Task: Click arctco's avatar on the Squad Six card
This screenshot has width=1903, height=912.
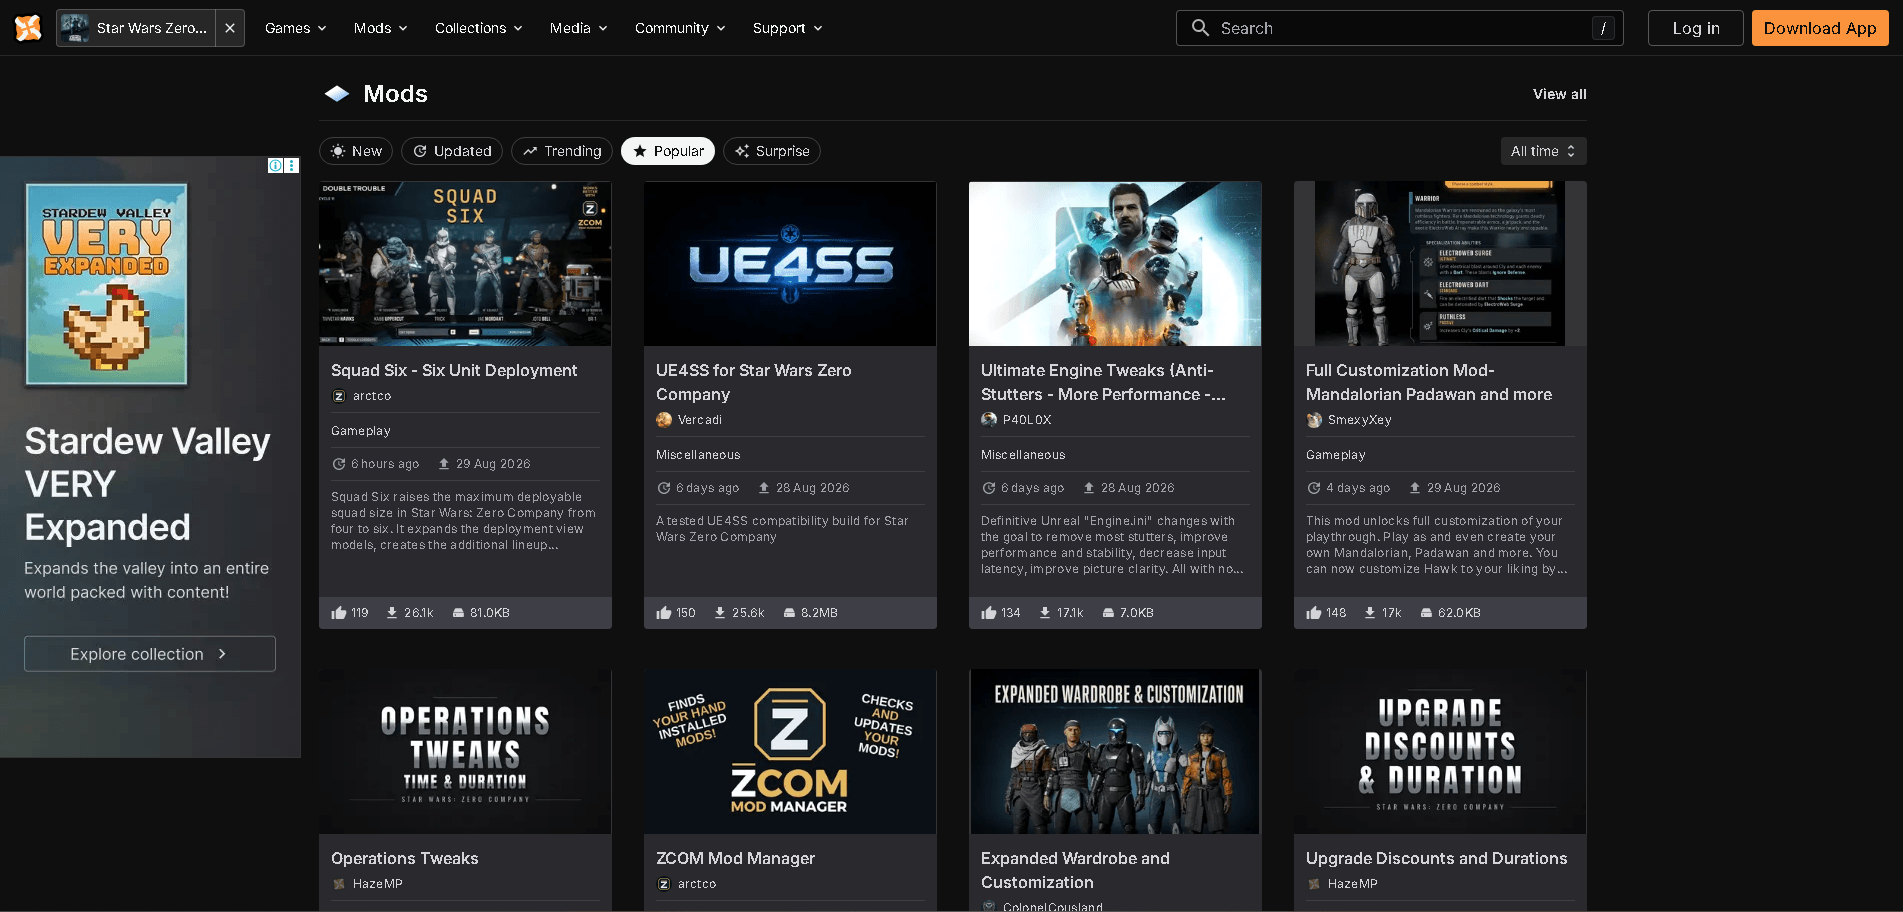Action: coord(339,396)
